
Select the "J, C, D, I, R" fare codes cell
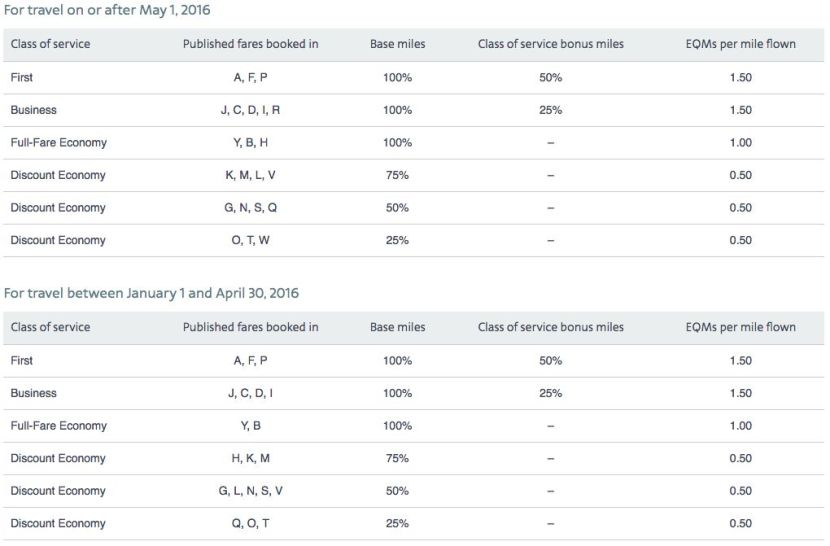tap(250, 110)
